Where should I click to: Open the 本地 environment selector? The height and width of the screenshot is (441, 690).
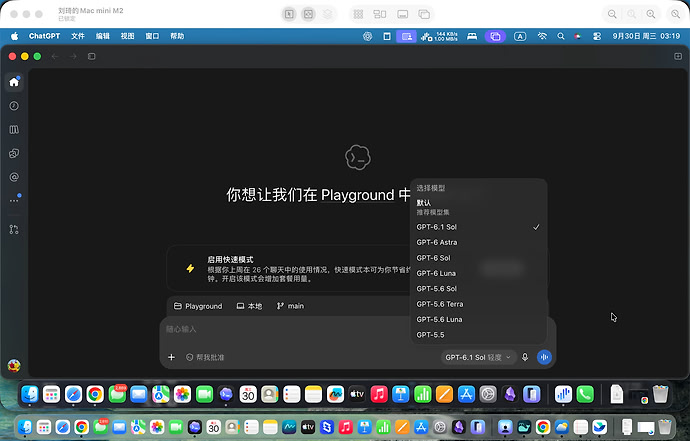249,306
